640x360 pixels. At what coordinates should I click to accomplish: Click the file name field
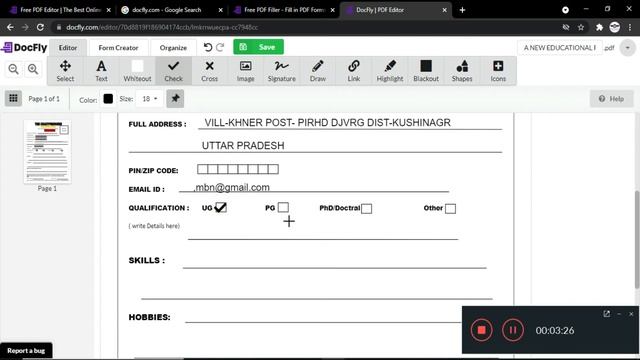[x=560, y=48]
